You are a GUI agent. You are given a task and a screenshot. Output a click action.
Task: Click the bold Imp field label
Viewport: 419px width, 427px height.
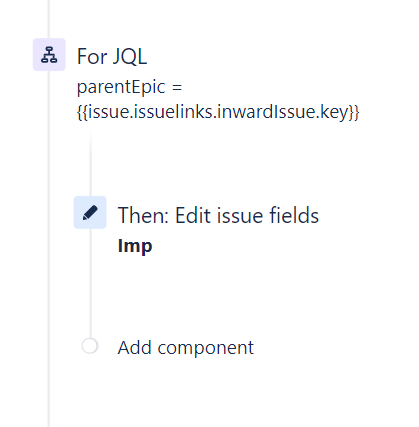(135, 246)
